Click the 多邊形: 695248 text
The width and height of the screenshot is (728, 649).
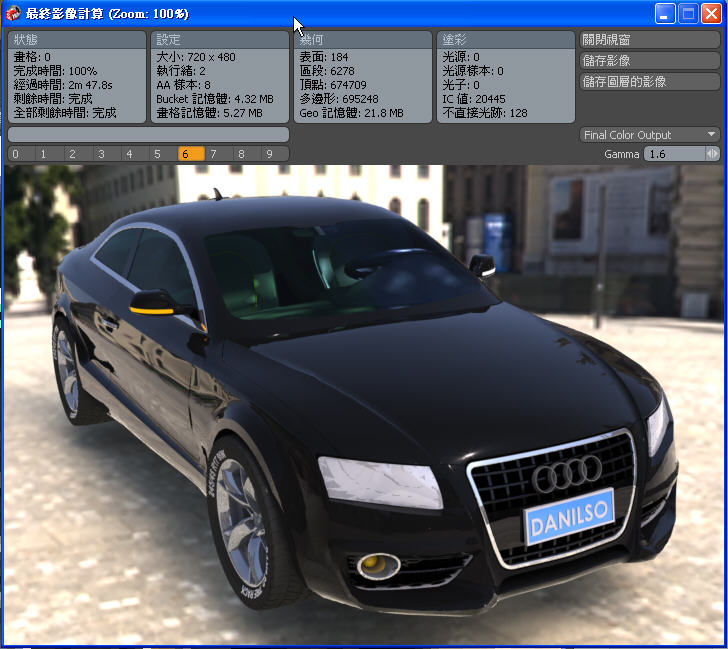[338, 99]
